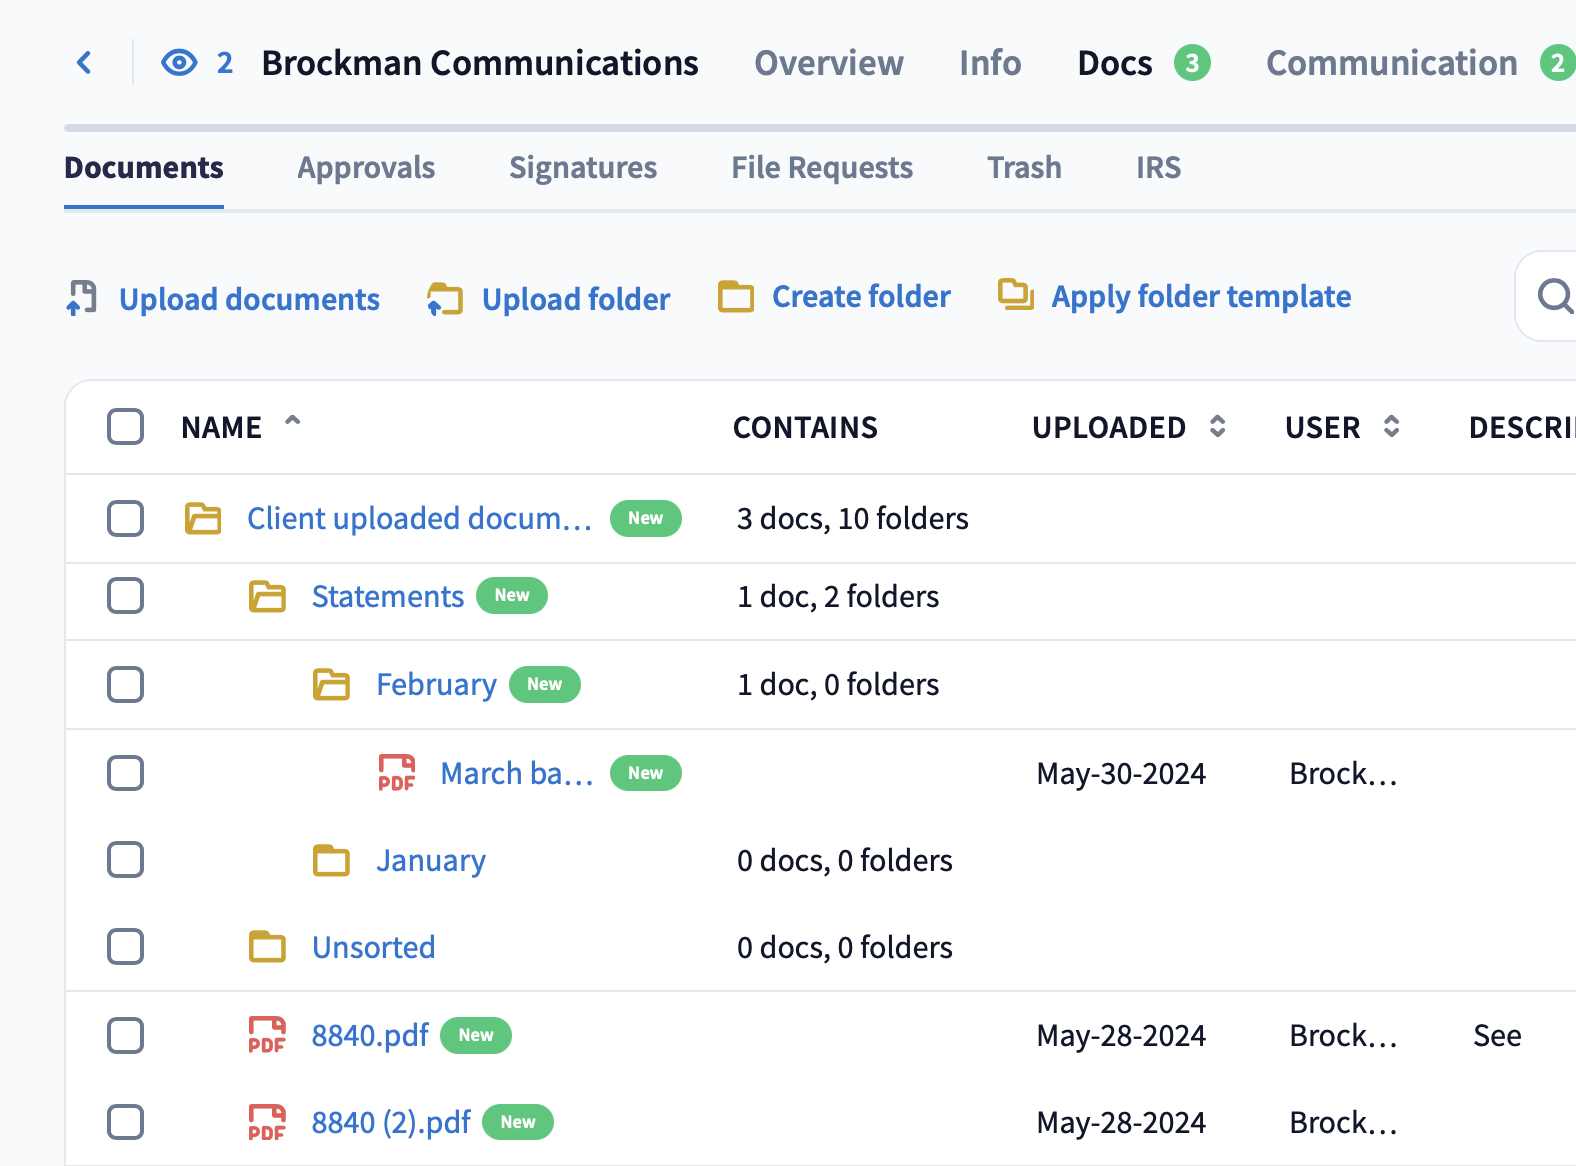This screenshot has height=1166, width=1576.
Task: Collapse the February folder icon
Action: click(331, 685)
